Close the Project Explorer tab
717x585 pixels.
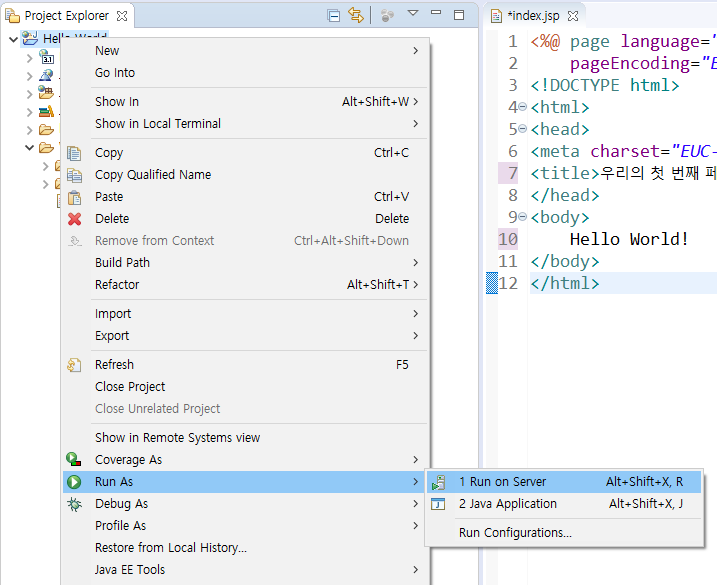[122, 16]
